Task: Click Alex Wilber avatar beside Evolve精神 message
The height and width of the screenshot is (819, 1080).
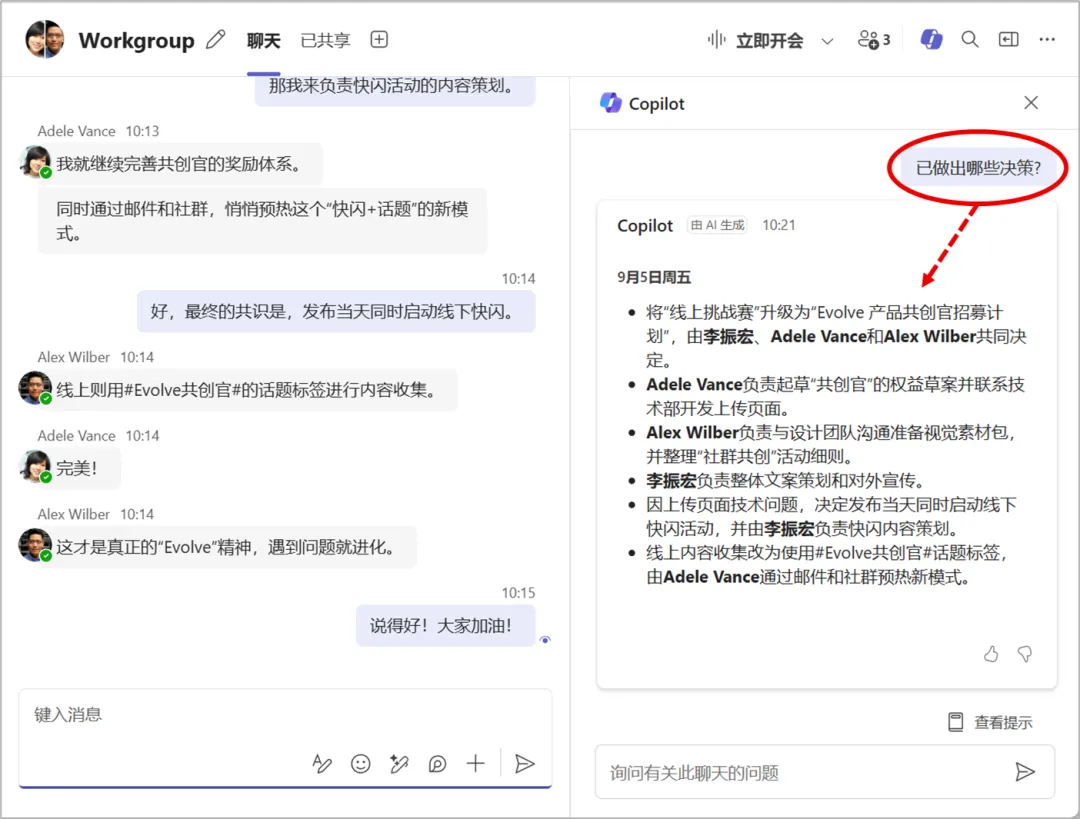Action: click(35, 545)
